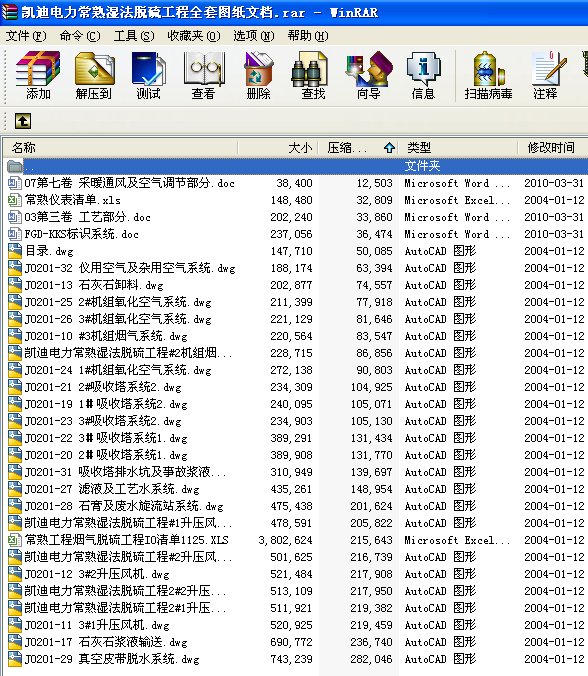Click packed size value 236,740
The image size is (588, 676).
[371, 642]
